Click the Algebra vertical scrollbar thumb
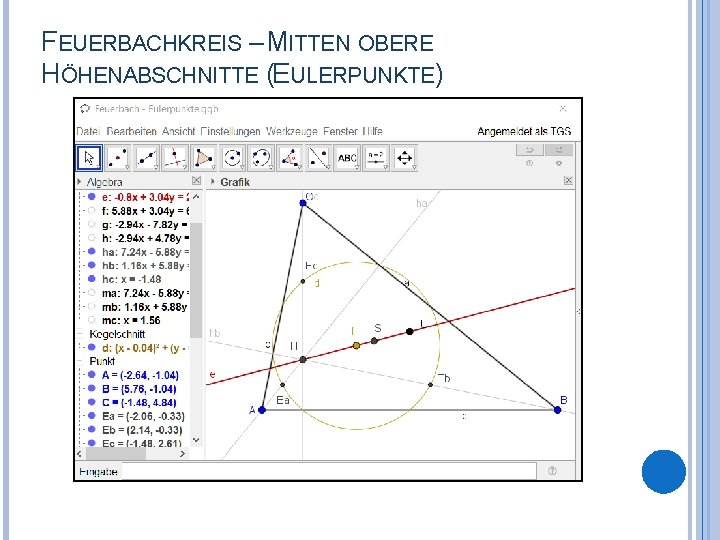This screenshot has height=540, width=720. (x=196, y=280)
